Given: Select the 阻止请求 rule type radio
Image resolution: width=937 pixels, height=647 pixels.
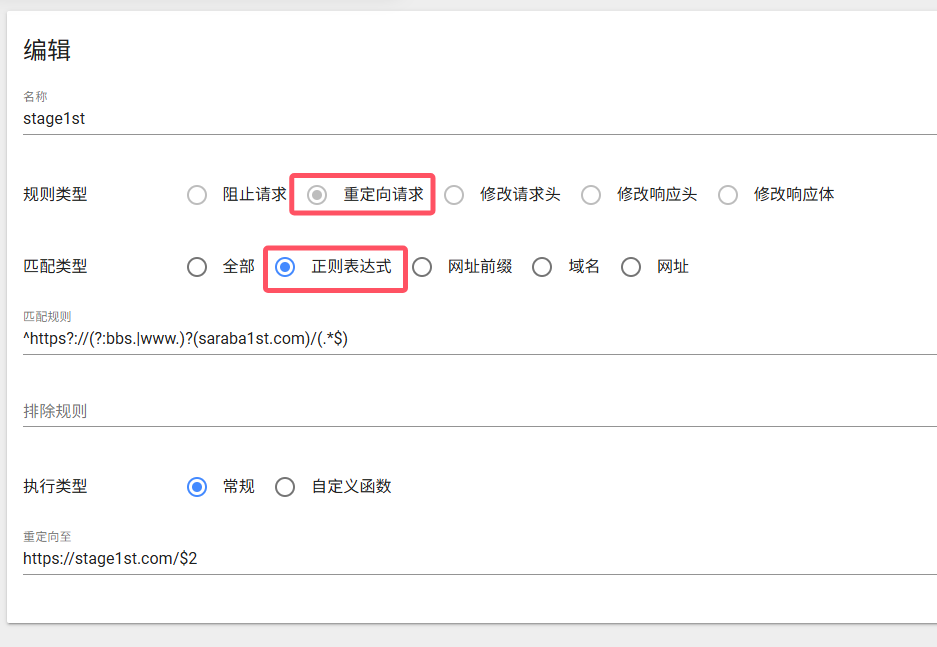Looking at the screenshot, I should [x=197, y=195].
